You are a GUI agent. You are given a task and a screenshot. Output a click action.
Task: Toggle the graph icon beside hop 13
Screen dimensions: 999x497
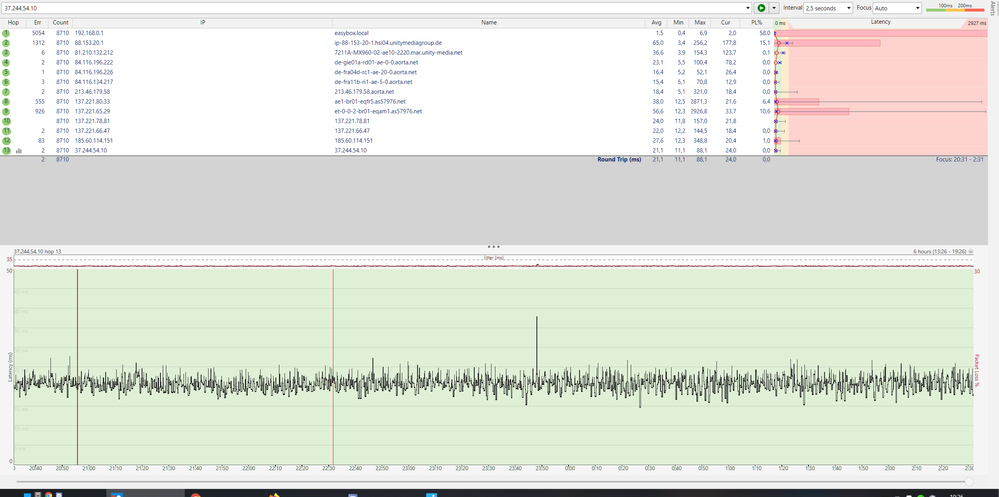[18, 150]
